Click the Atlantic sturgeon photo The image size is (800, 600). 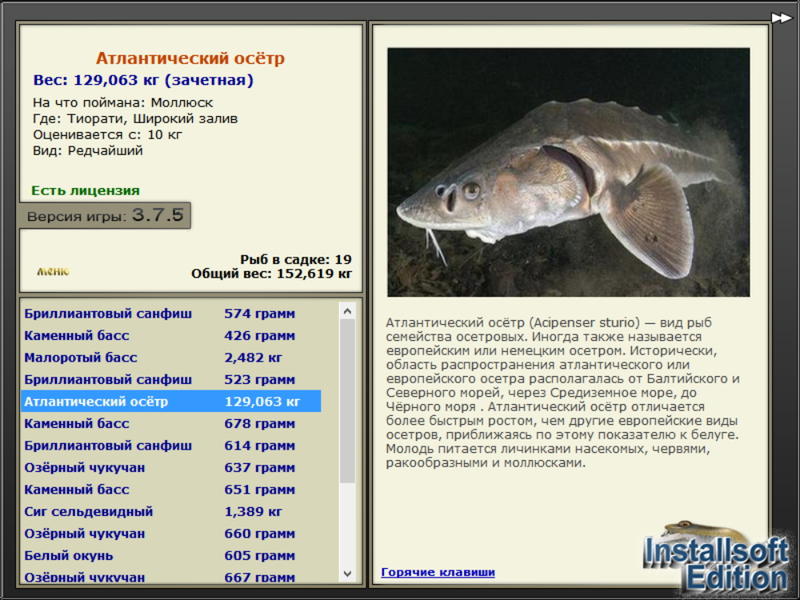[x=568, y=172]
